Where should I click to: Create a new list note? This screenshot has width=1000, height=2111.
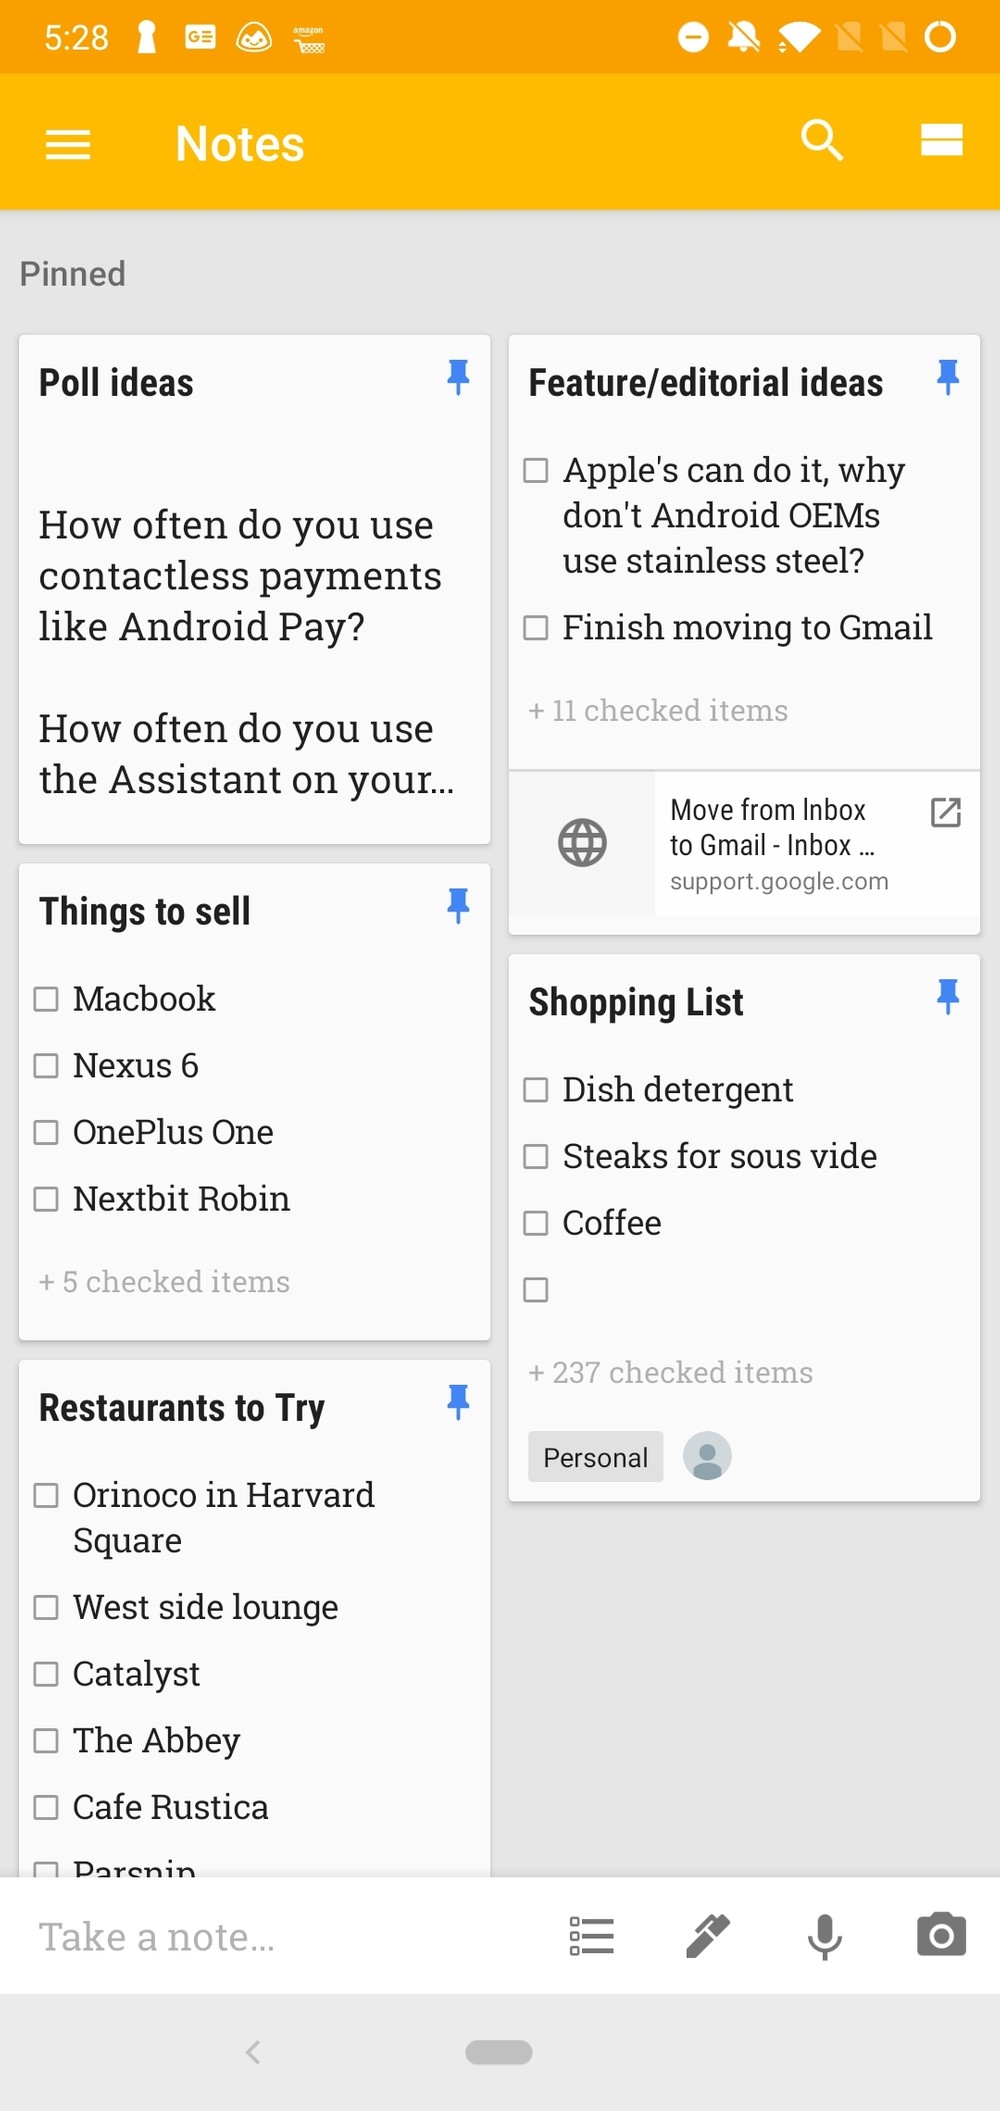(591, 1936)
